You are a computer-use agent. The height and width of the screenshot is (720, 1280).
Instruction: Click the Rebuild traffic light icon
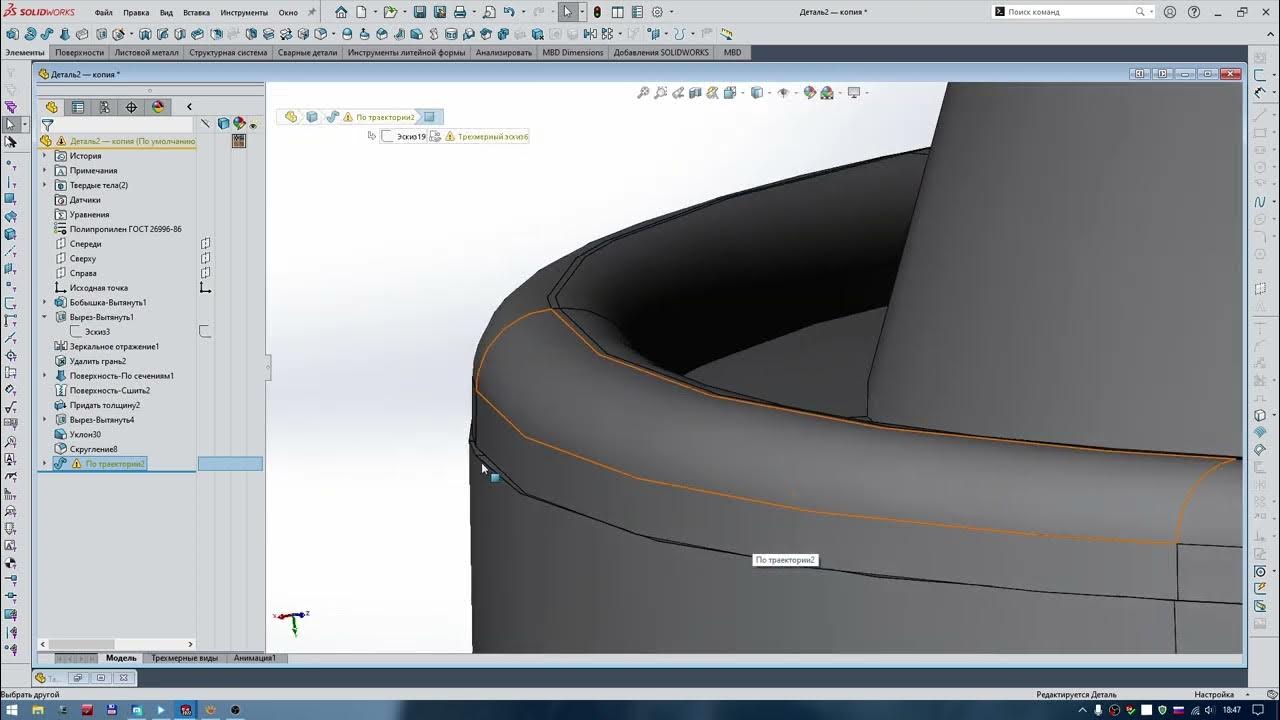[x=597, y=12]
